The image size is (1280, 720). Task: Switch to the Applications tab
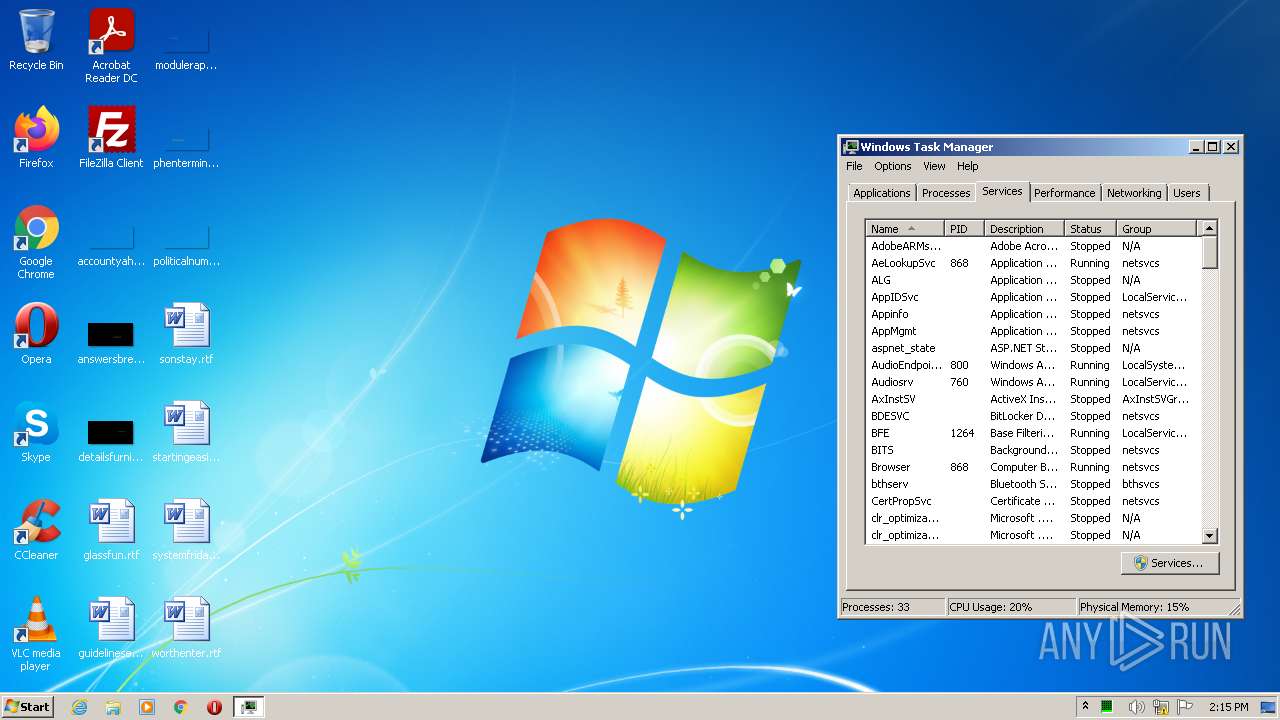point(882,193)
